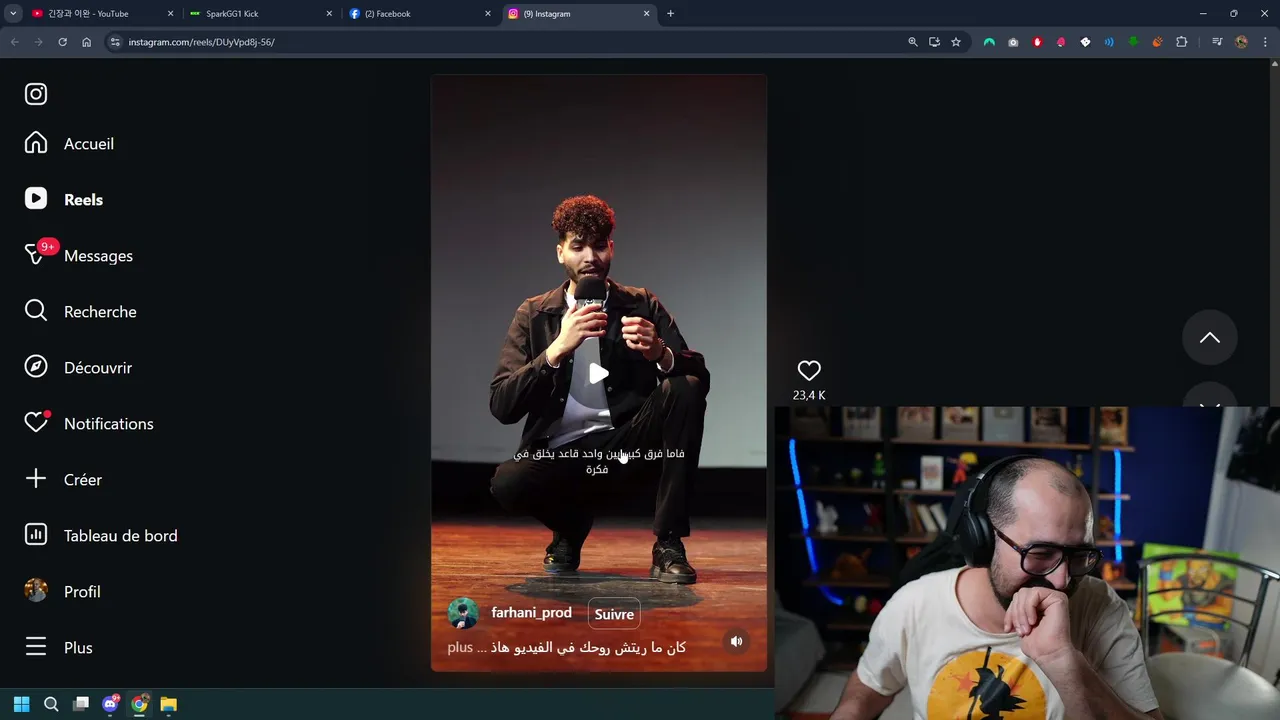The image size is (1280, 720).
Task: Go back in browser history
Action: click(14, 42)
